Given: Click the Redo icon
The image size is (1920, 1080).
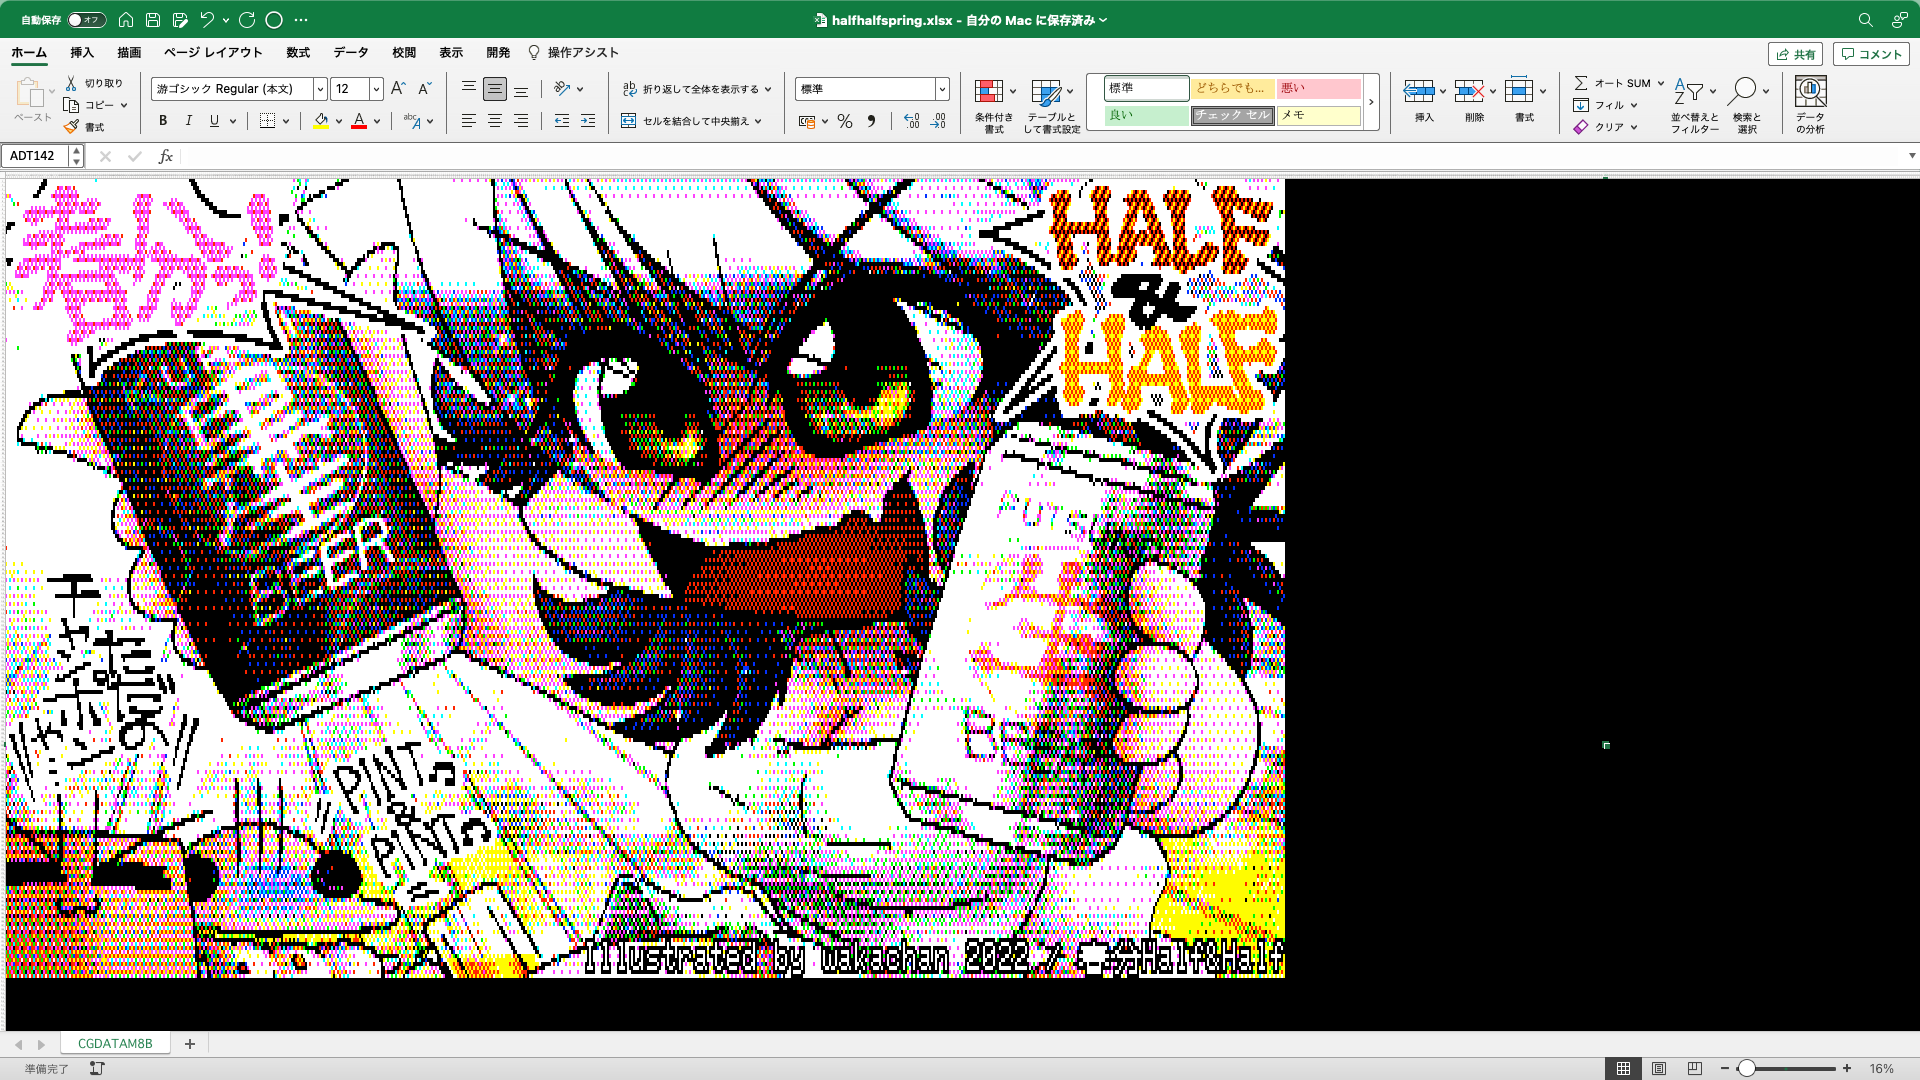Looking at the screenshot, I should click(x=247, y=20).
